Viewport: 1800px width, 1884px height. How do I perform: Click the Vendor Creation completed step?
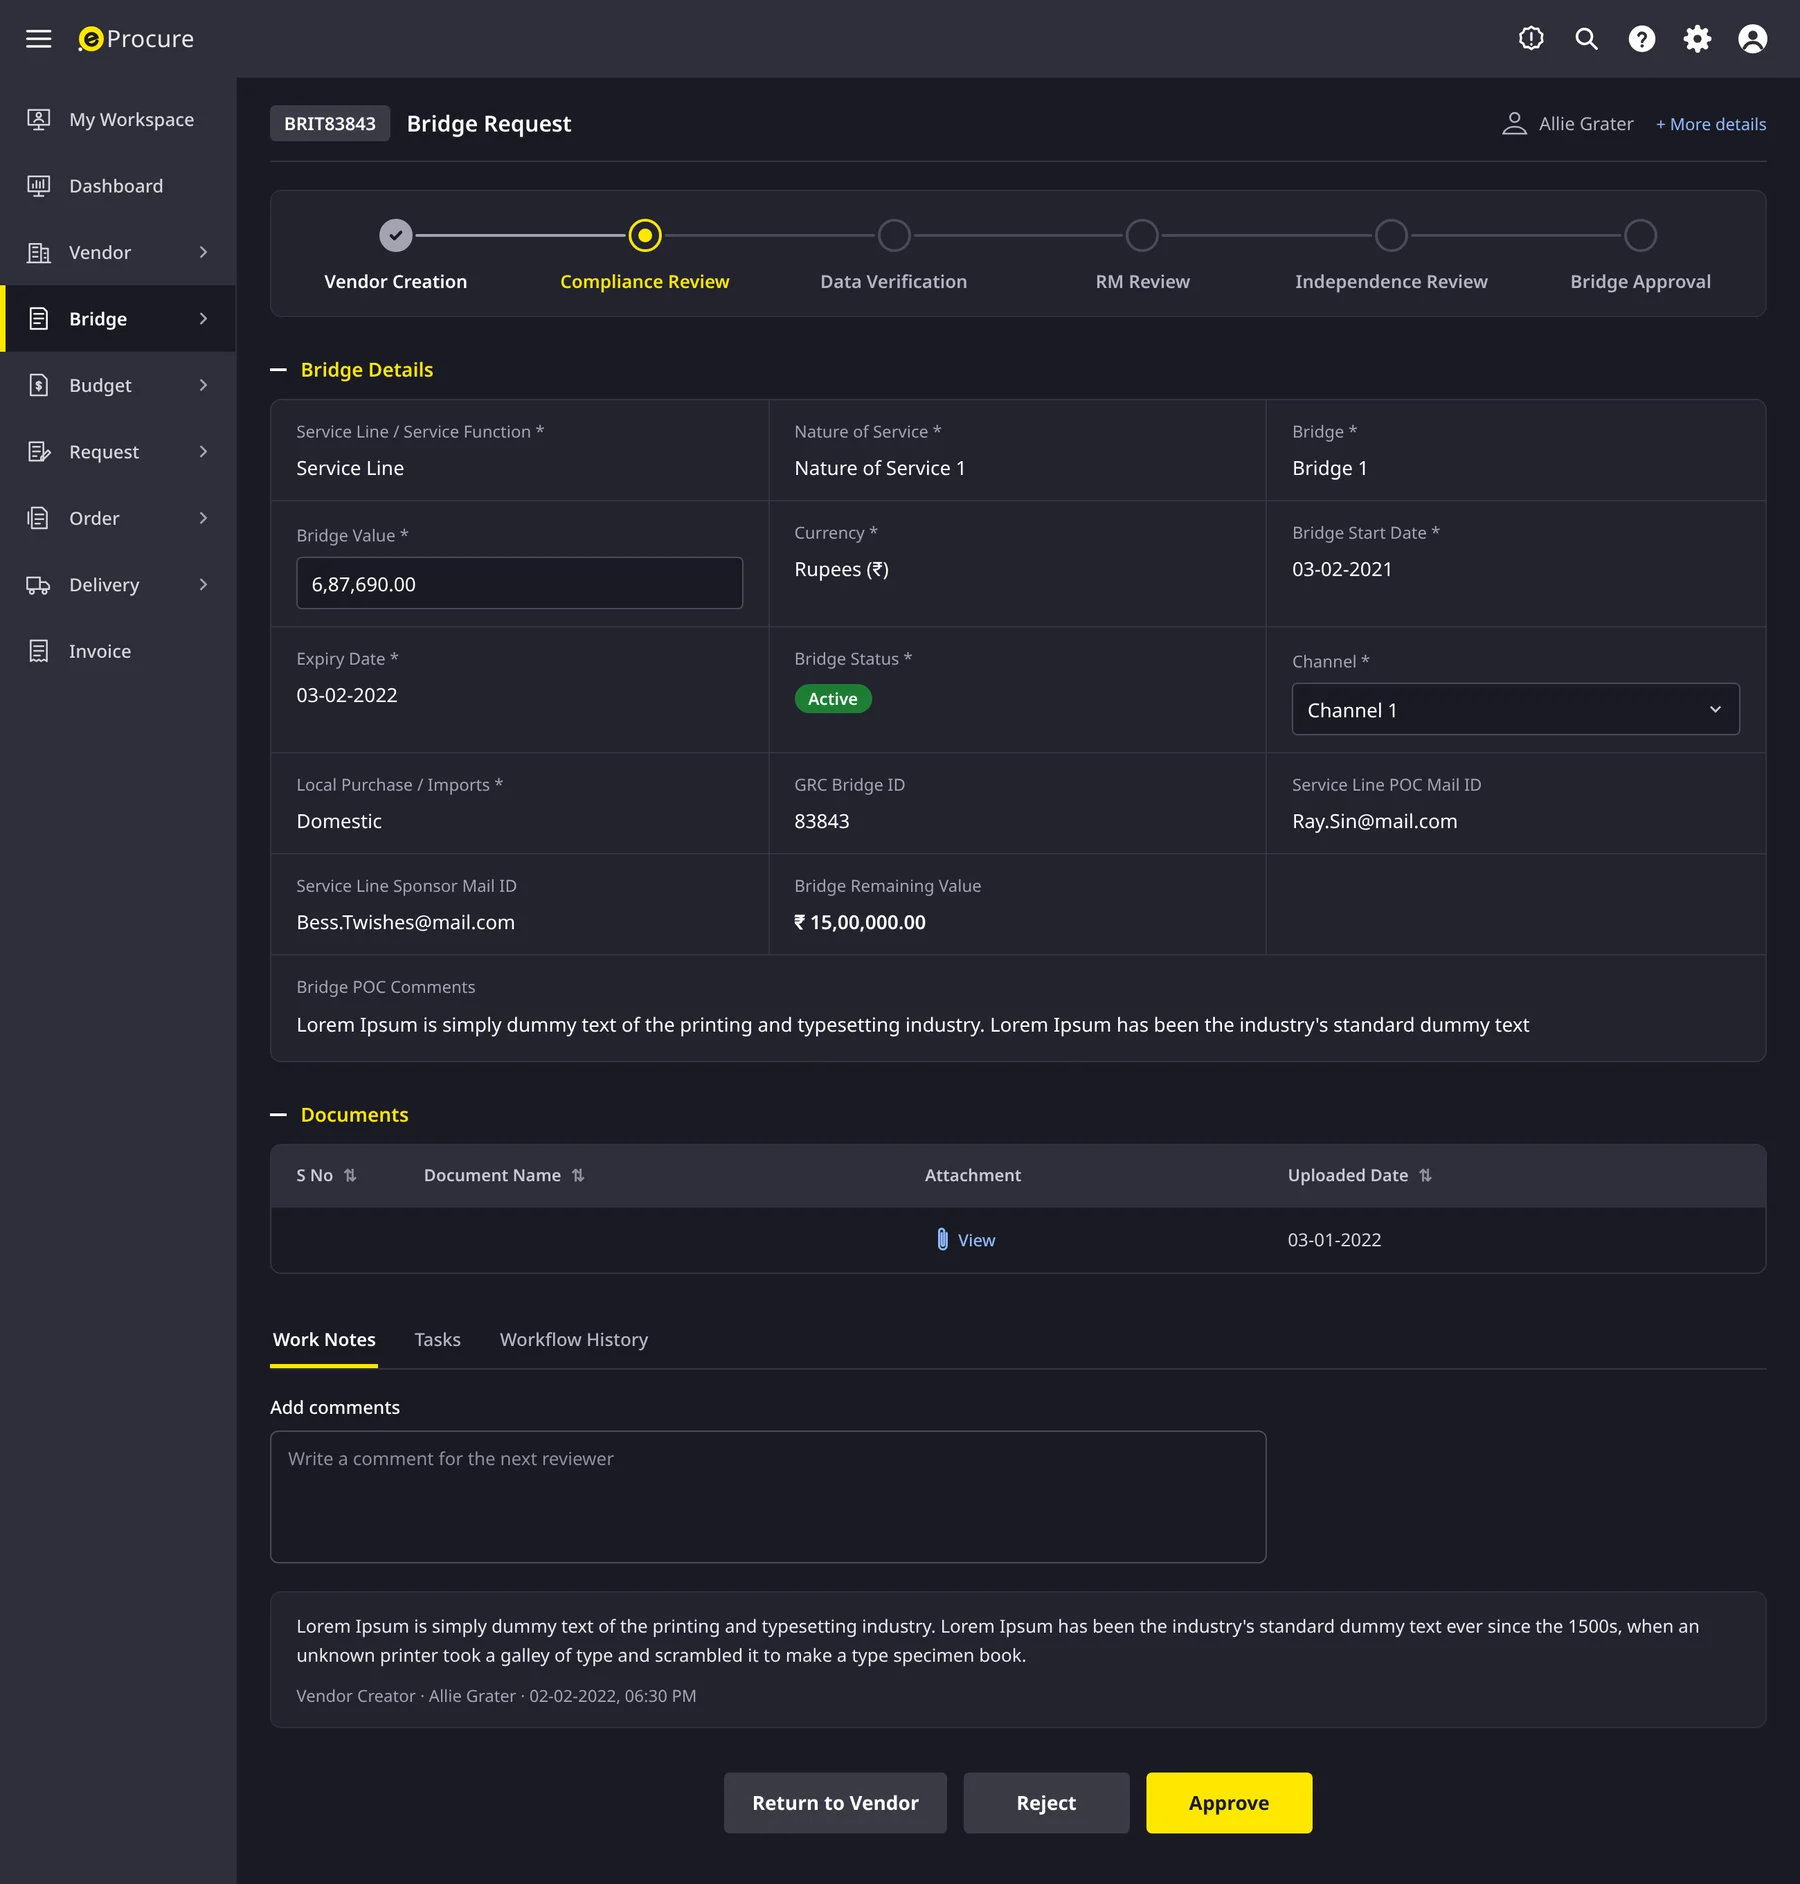click(x=396, y=235)
